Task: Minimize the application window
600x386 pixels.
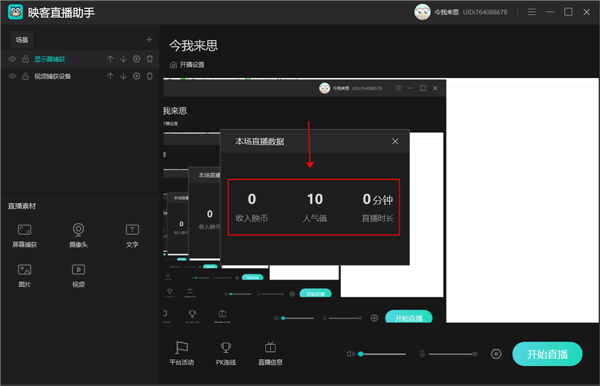Action: pos(550,12)
